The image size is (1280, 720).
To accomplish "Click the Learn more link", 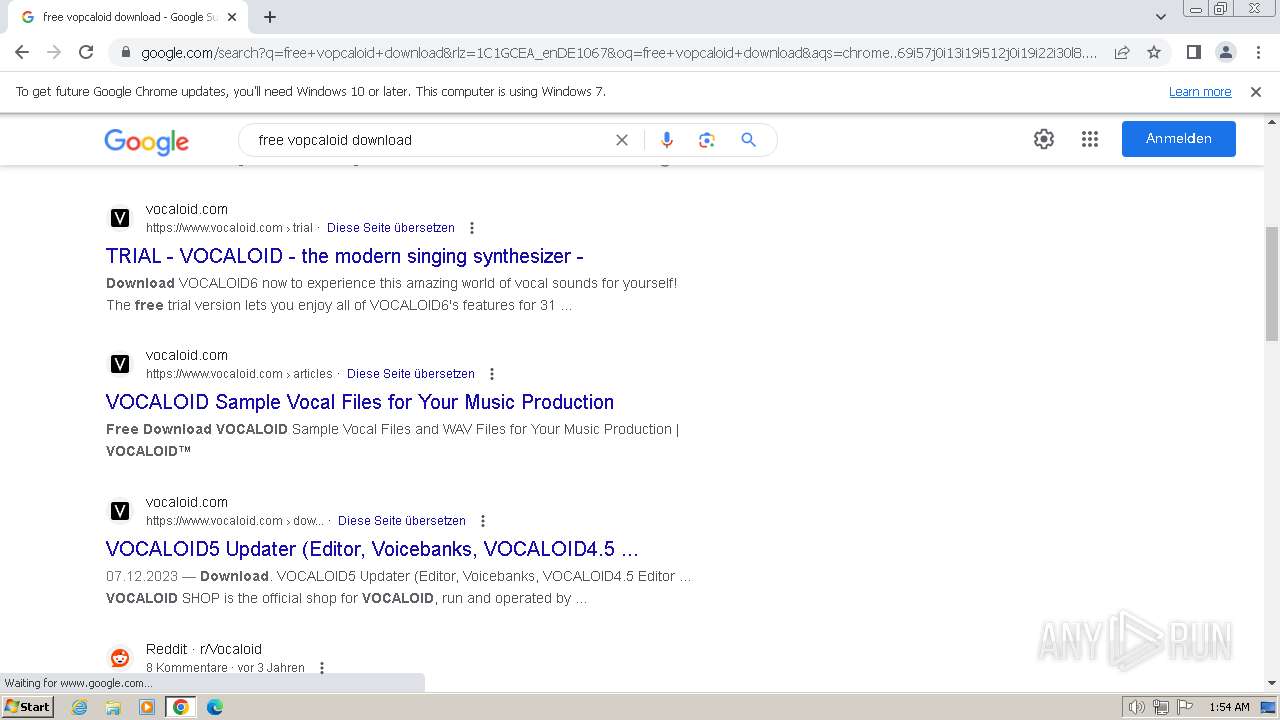I will tap(1200, 92).
